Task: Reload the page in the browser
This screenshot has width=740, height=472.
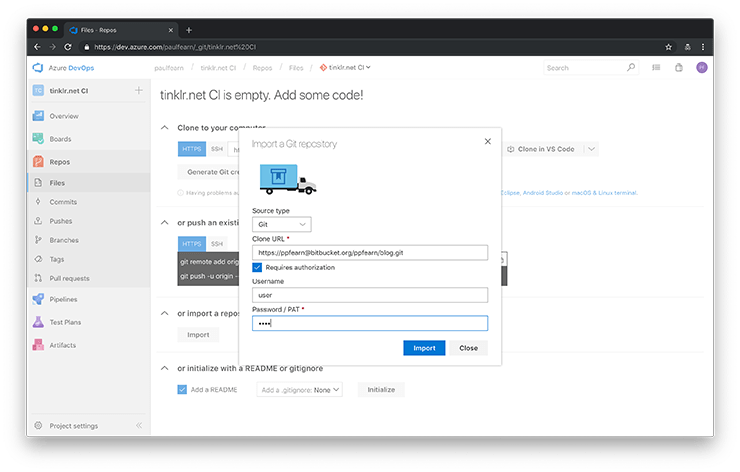Action: tap(67, 47)
